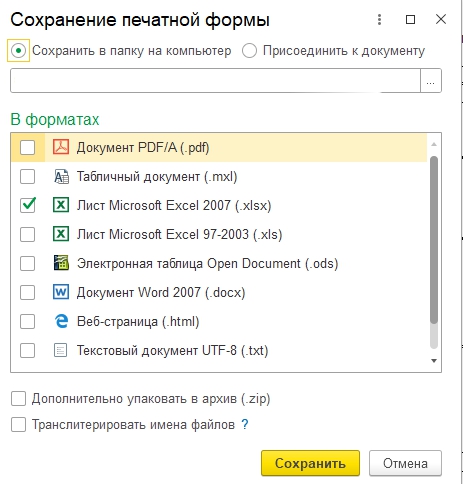Click the UTF-8 txt text document icon
Image resolution: width=463 pixels, height=484 pixels.
(60, 350)
